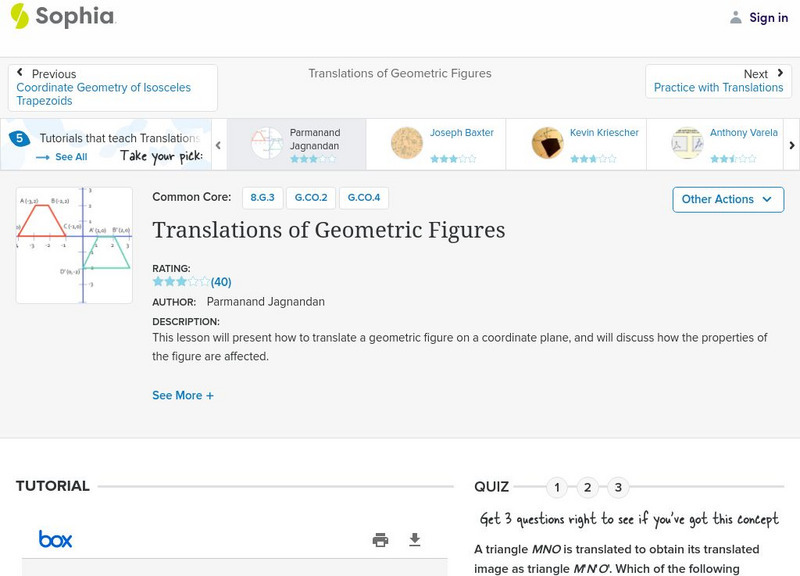The height and width of the screenshot is (576, 800).
Task: Go to Previous: Coordinate Geometry of Isosceles Trapezoids
Action: coord(112,88)
